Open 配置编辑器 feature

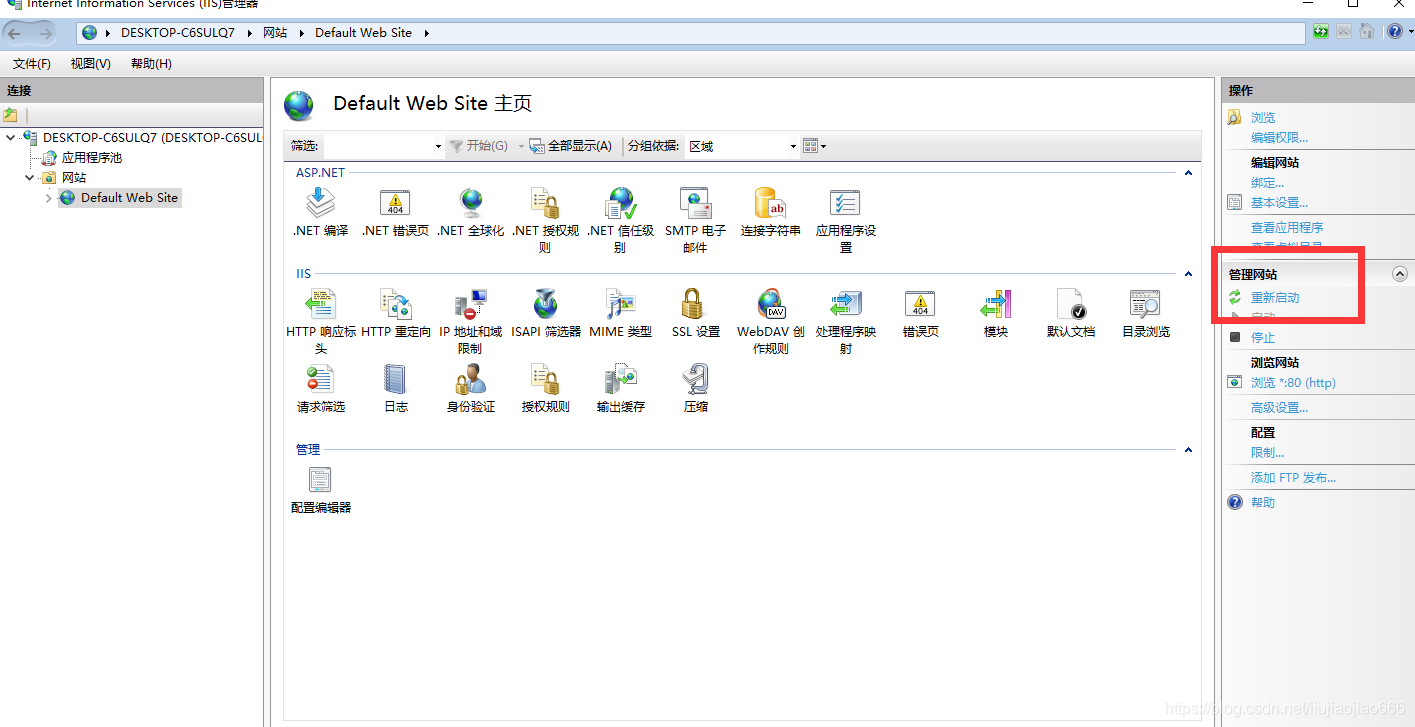pos(321,489)
